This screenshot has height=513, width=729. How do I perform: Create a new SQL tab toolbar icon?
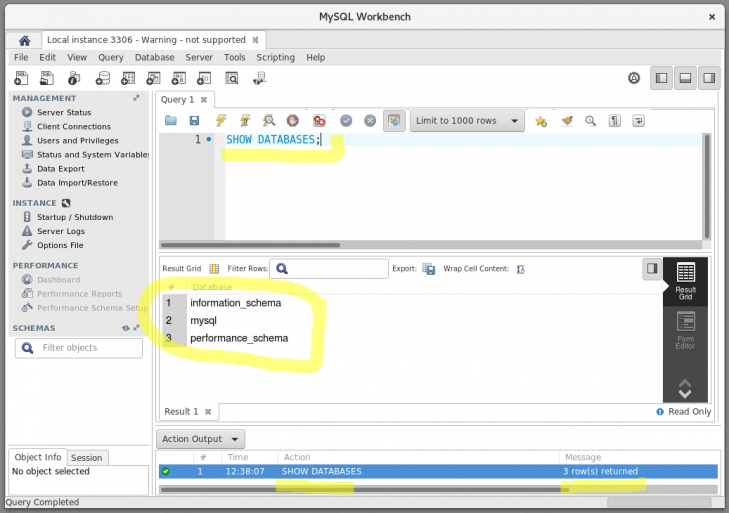21,78
